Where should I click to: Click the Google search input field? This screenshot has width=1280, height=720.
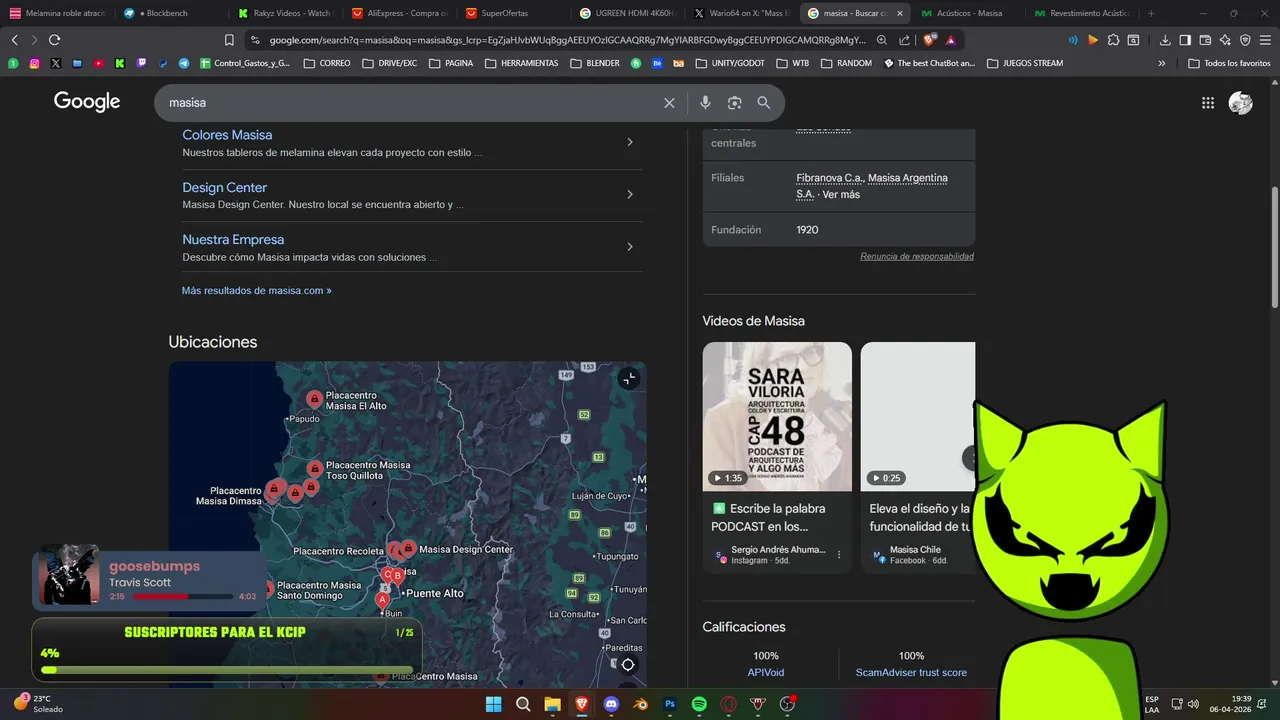coord(410,103)
